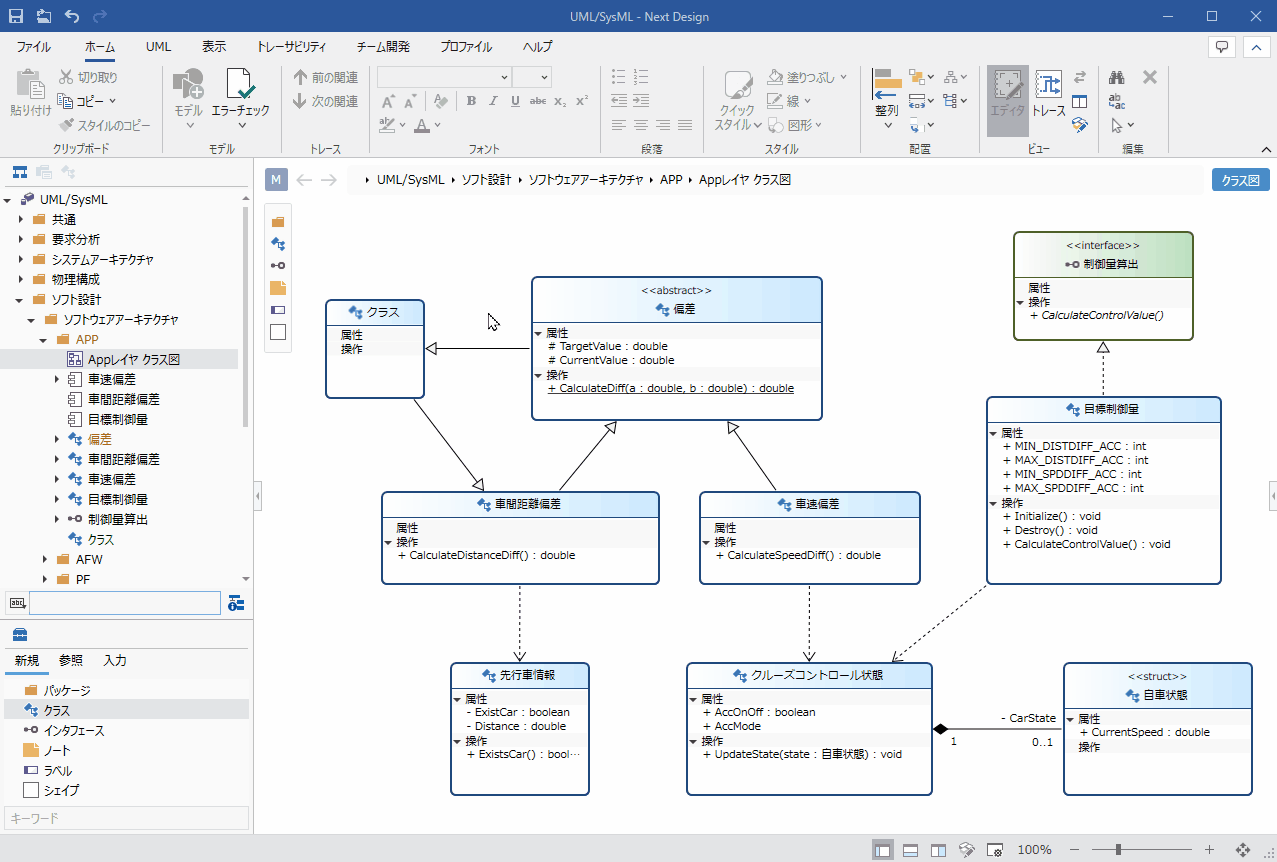Click the swap arrows icon in ビュー group
1277x862 pixels.
(1080, 77)
